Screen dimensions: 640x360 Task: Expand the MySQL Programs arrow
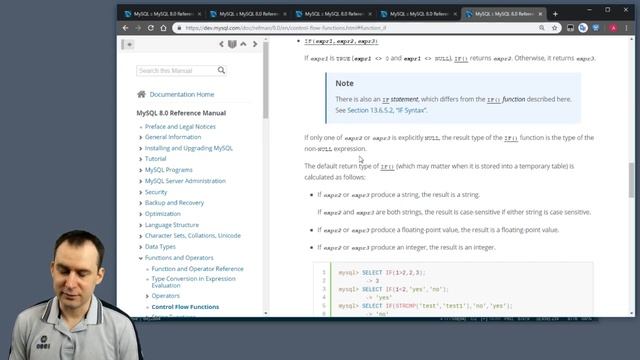tap(141, 170)
